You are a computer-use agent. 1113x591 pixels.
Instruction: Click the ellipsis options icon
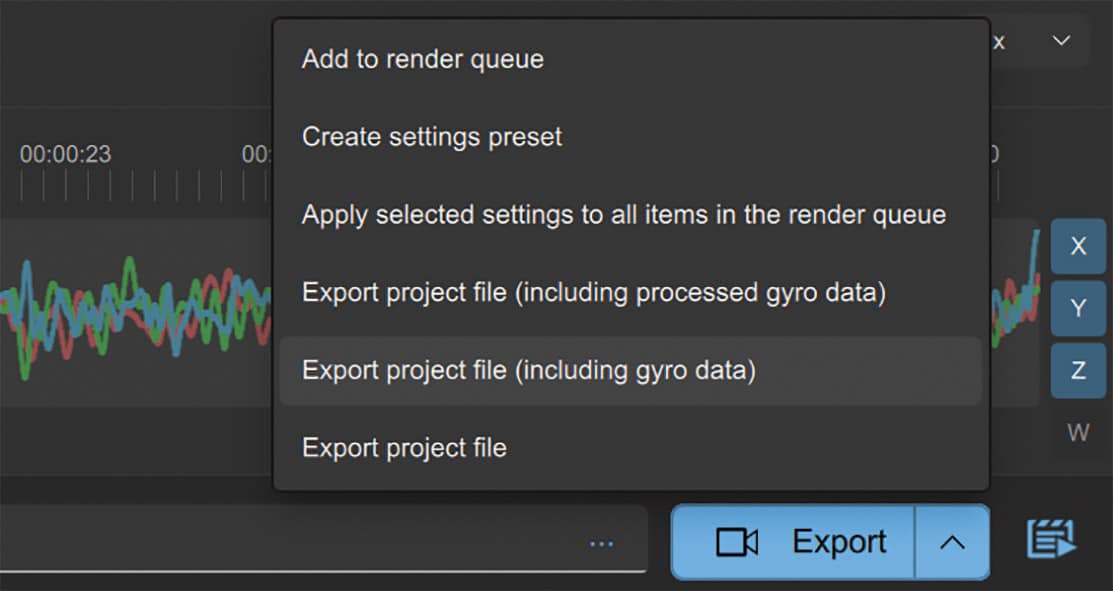coord(601,541)
